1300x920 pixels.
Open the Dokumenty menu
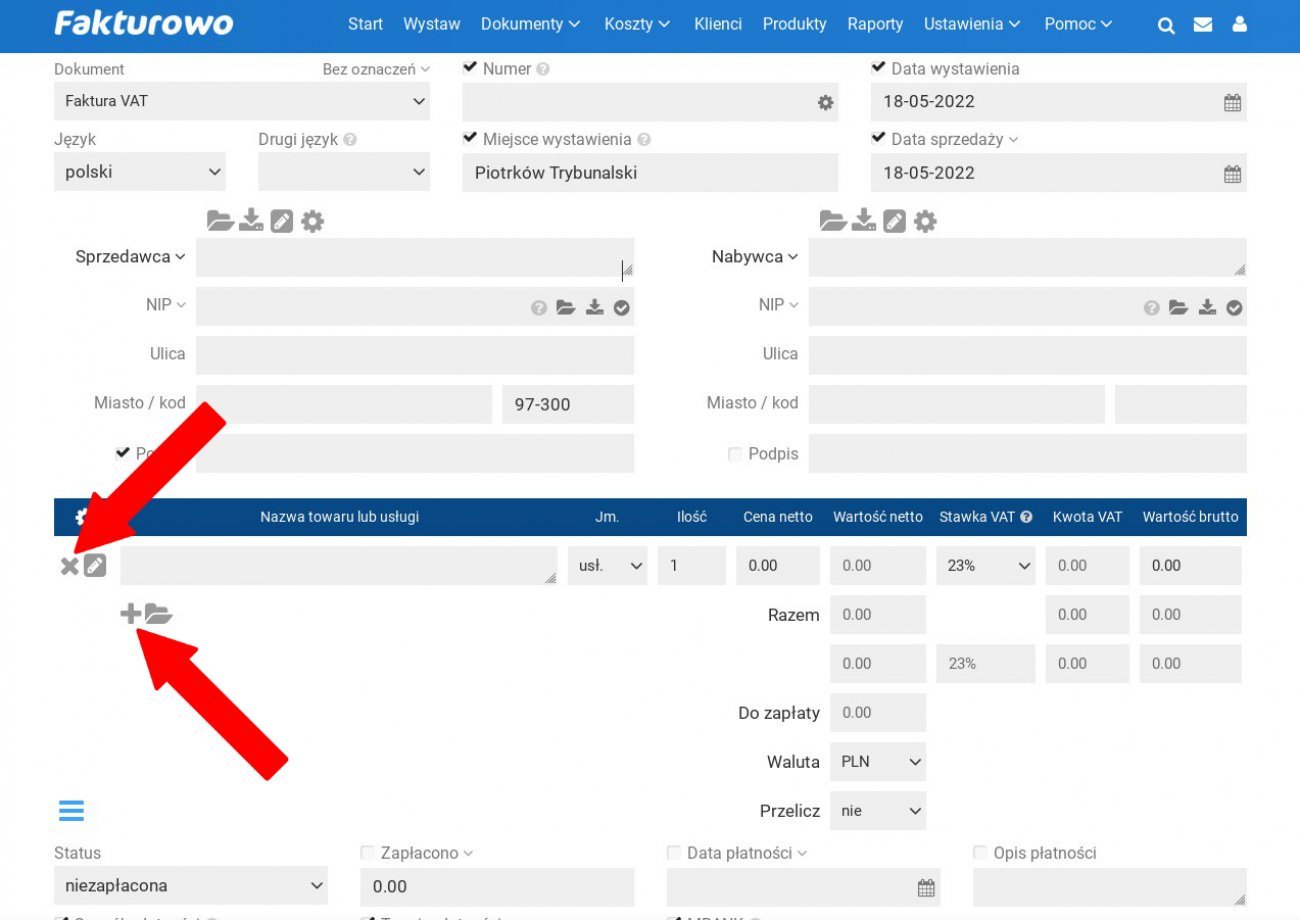pyautogui.click(x=530, y=24)
